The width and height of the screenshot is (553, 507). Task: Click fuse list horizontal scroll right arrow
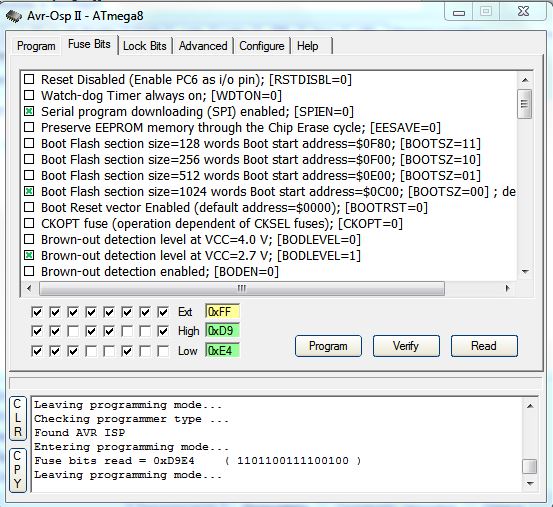(508, 288)
